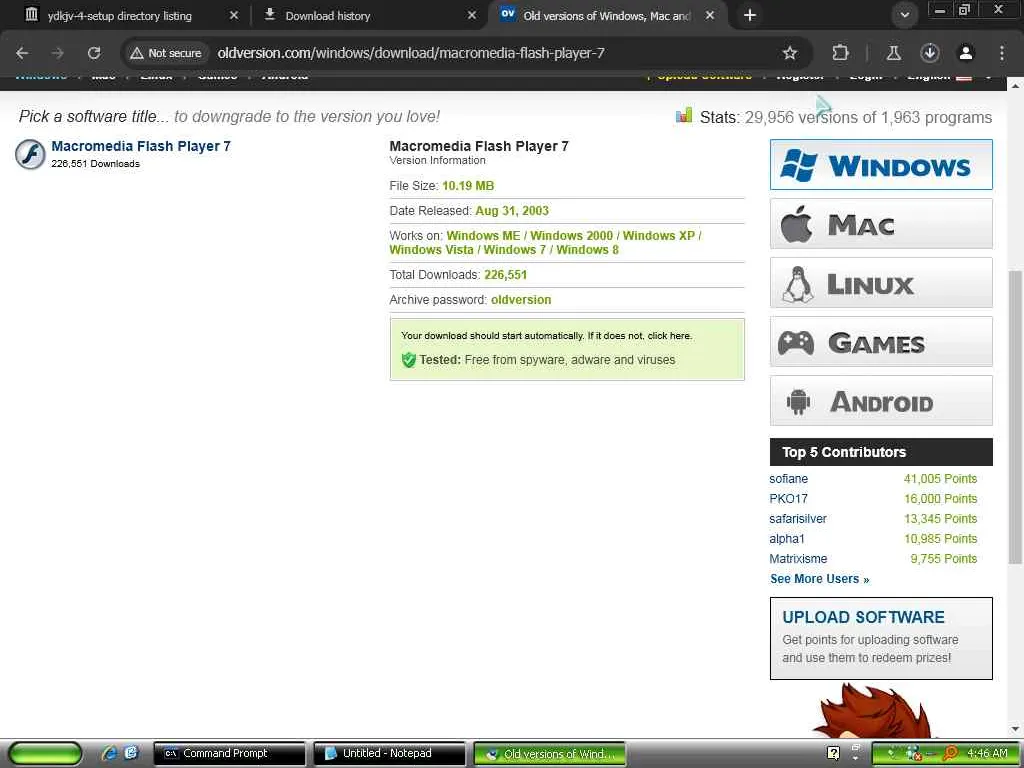Image resolution: width=1024 pixels, height=768 pixels.
Task: Click the taskbar help question mark icon
Action: pos(833,753)
